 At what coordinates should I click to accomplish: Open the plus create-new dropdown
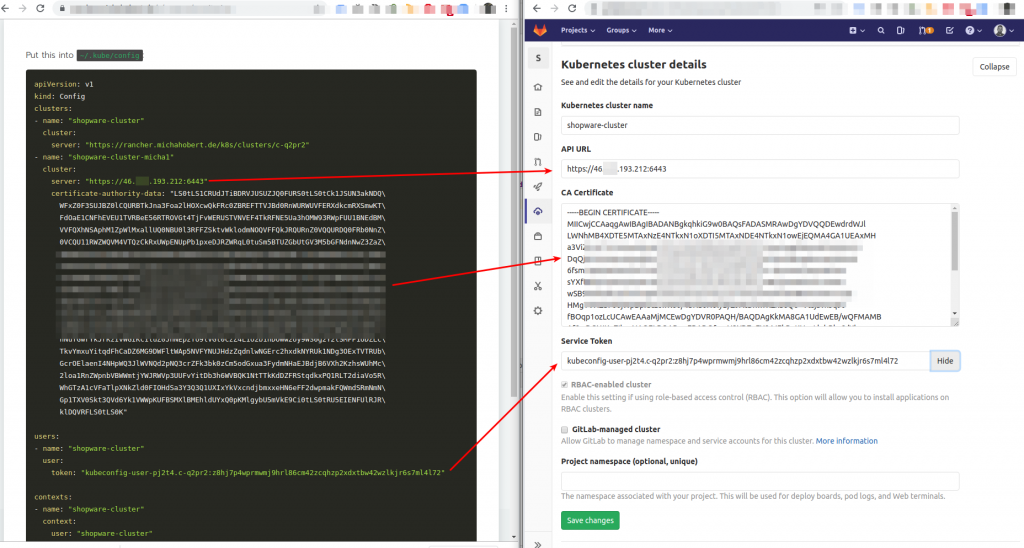857,31
